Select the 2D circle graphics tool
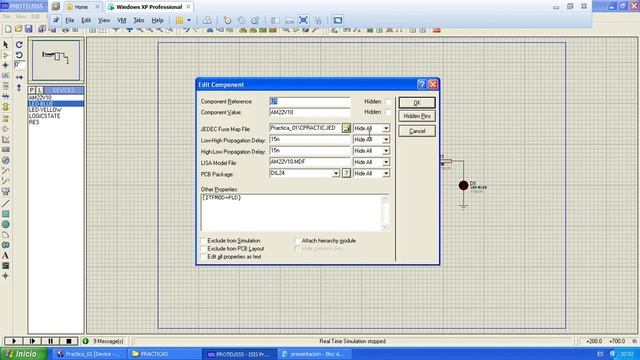 tap(5, 224)
